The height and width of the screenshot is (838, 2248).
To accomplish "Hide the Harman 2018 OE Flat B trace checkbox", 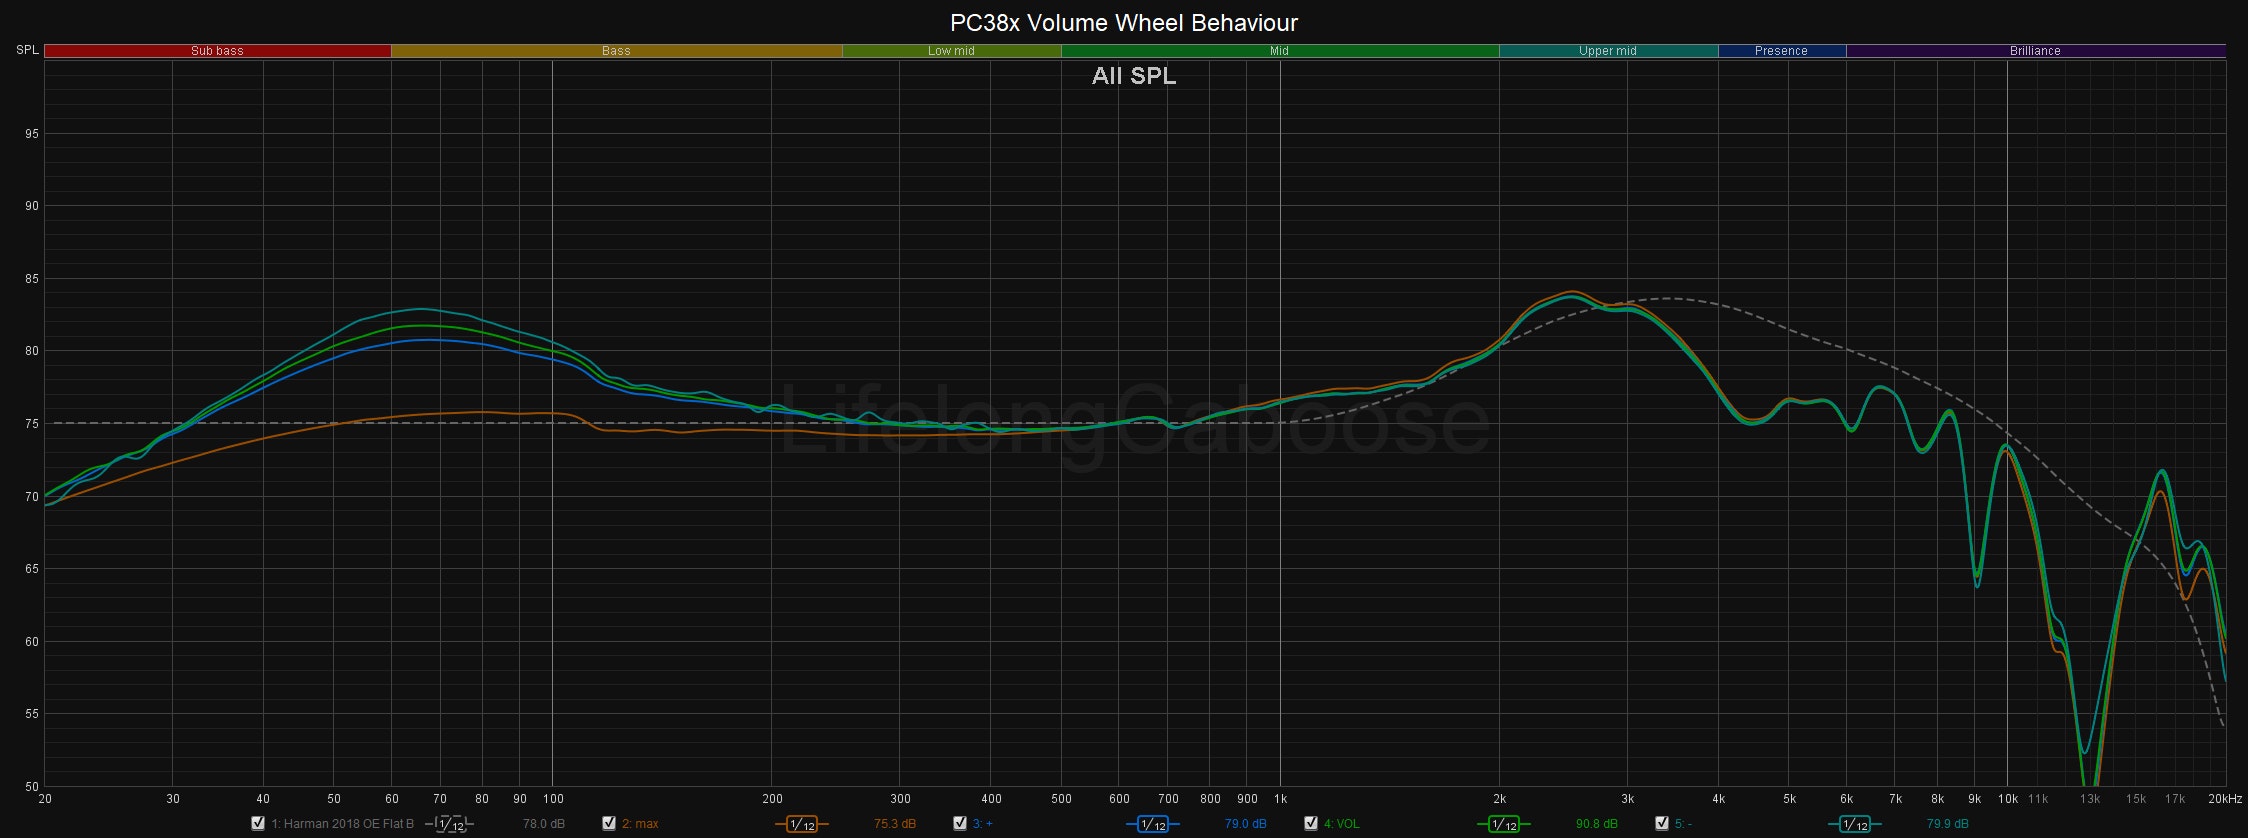I will tap(259, 823).
